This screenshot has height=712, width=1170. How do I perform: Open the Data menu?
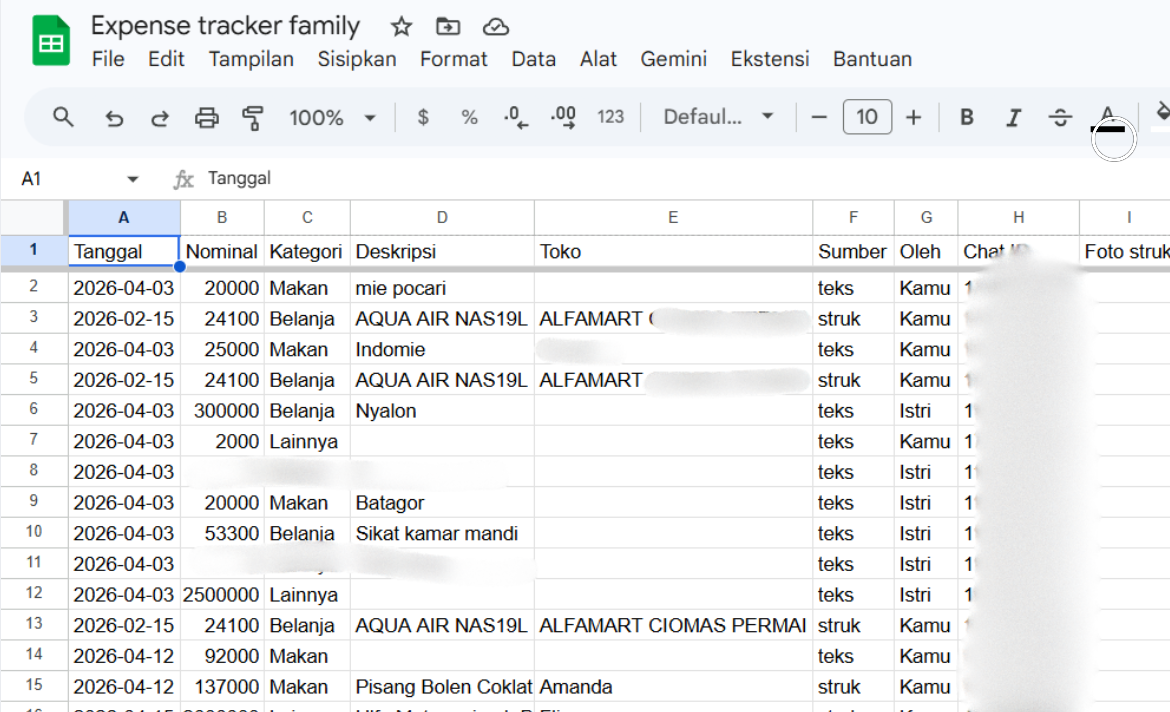pyautogui.click(x=534, y=59)
